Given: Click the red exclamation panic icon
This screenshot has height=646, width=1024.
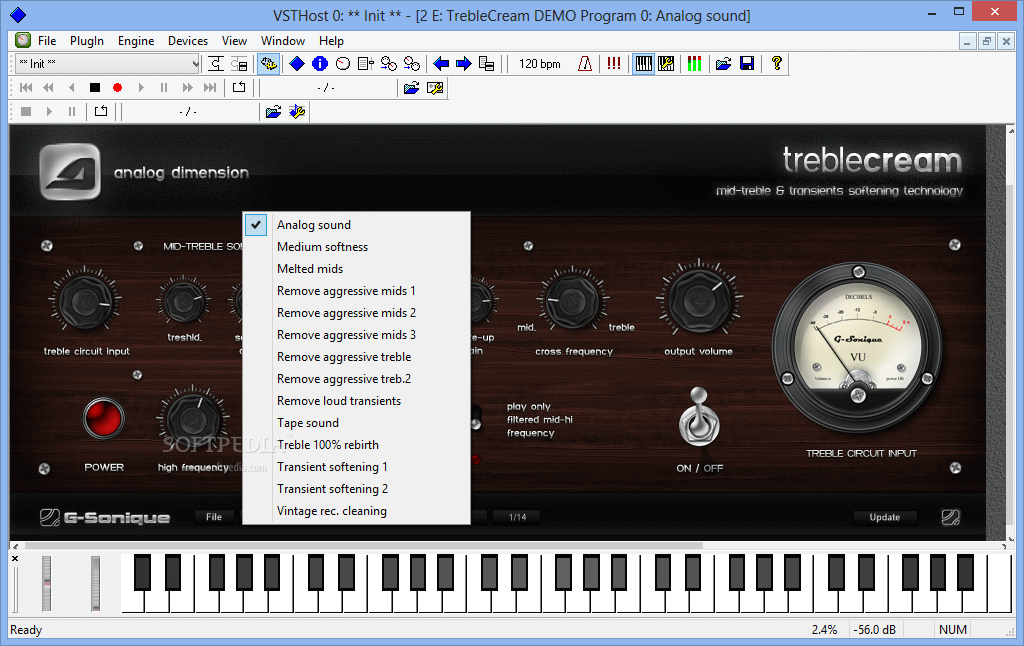Looking at the screenshot, I should (x=614, y=63).
